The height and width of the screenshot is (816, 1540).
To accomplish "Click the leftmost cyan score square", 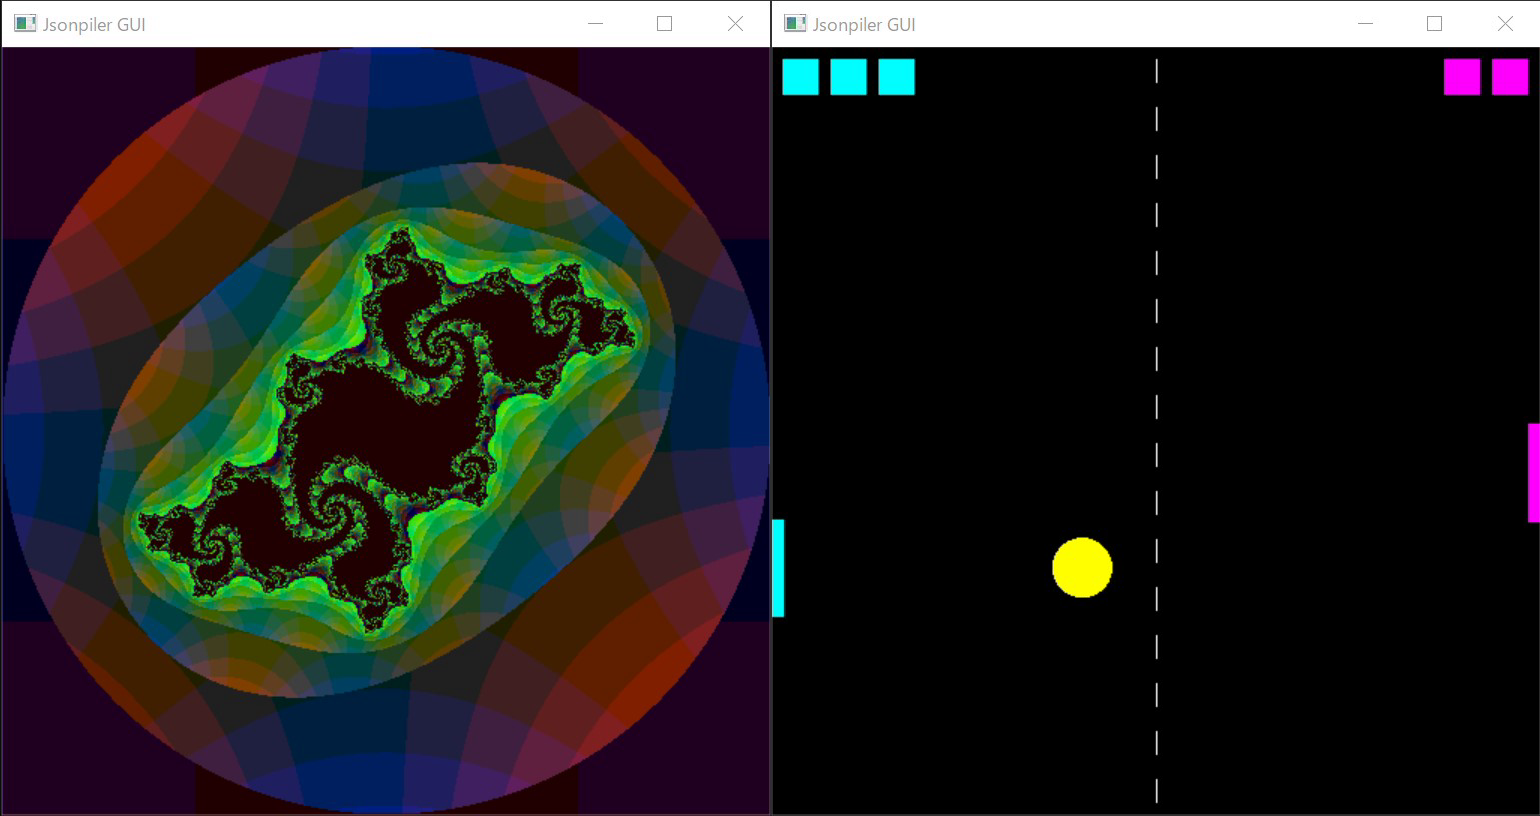I will coord(800,77).
